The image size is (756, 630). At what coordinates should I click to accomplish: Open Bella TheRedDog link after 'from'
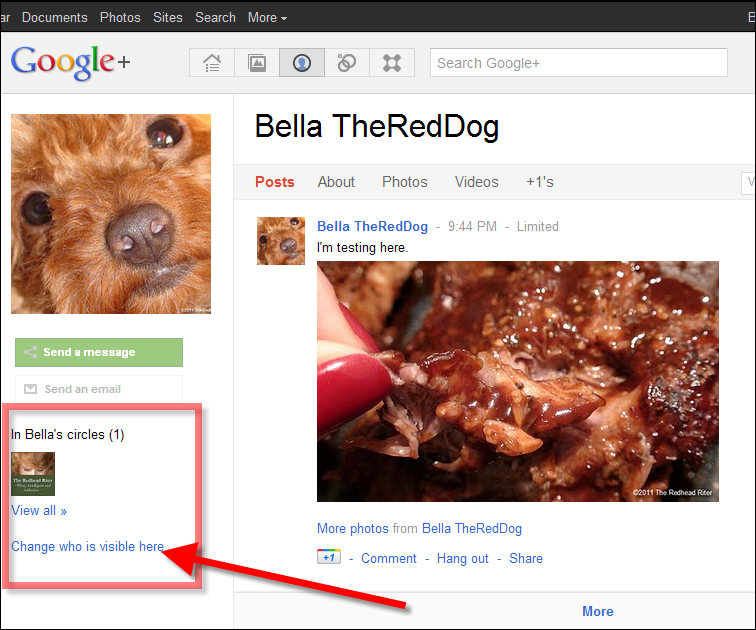pyautogui.click(x=472, y=529)
